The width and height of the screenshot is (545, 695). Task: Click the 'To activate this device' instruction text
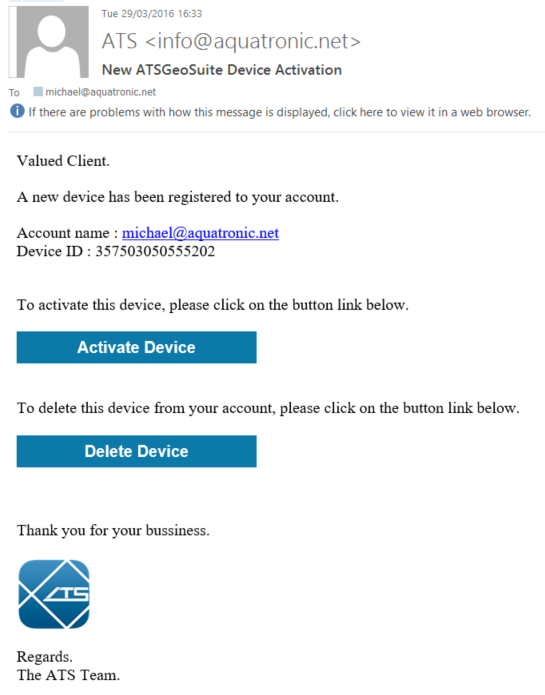(x=213, y=305)
